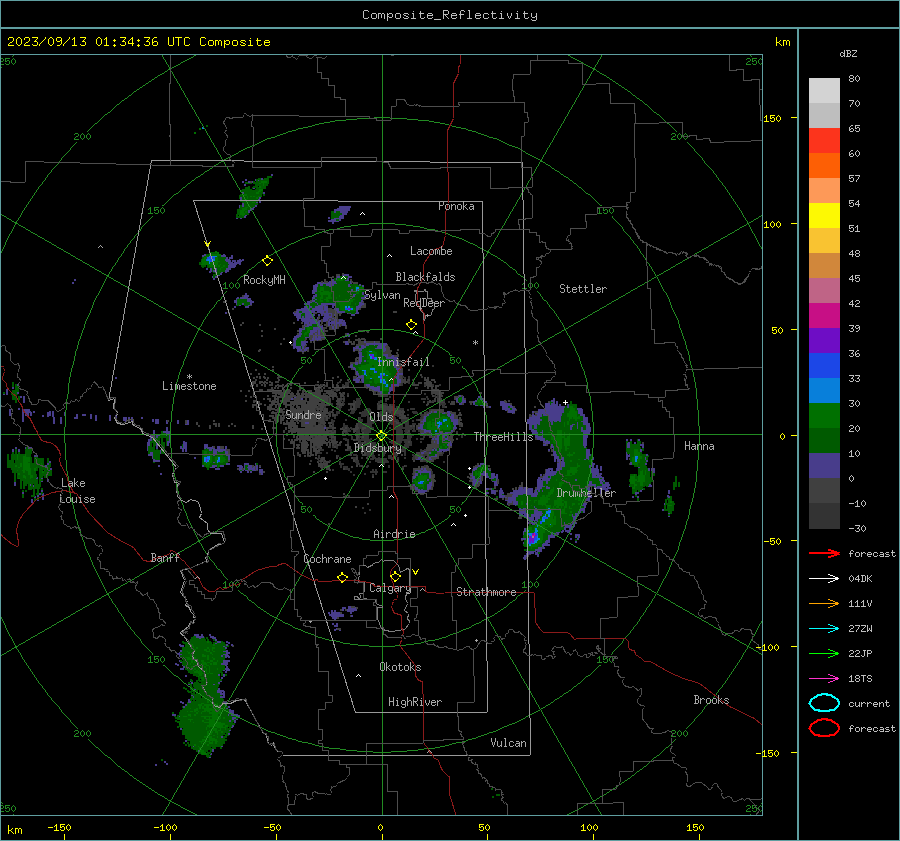Click the dBZ scale heading
Image resolution: width=900 pixels, height=841 pixels.
tap(848, 53)
